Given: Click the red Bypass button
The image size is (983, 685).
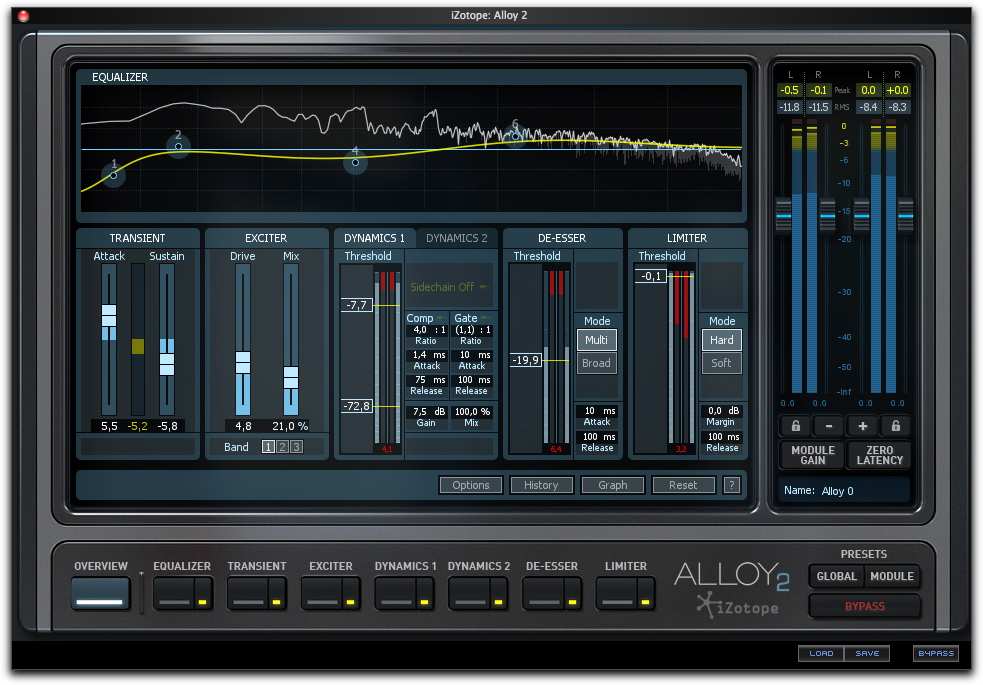Looking at the screenshot, I should [865, 606].
